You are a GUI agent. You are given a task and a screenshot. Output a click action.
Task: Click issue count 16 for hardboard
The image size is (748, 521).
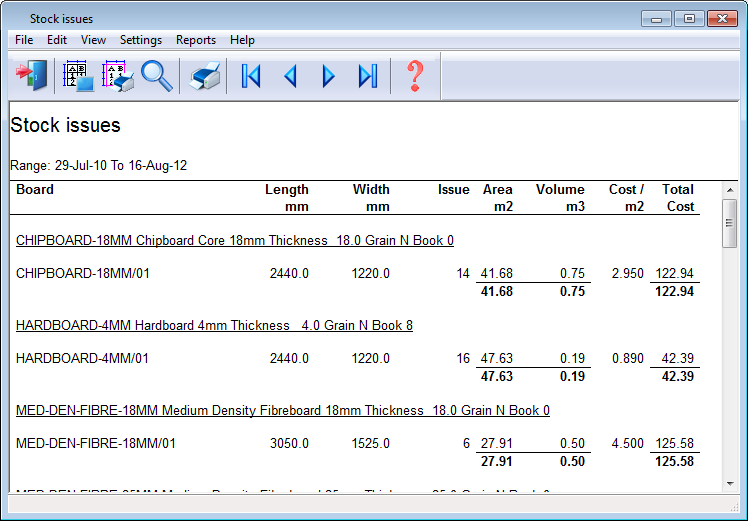[463, 358]
